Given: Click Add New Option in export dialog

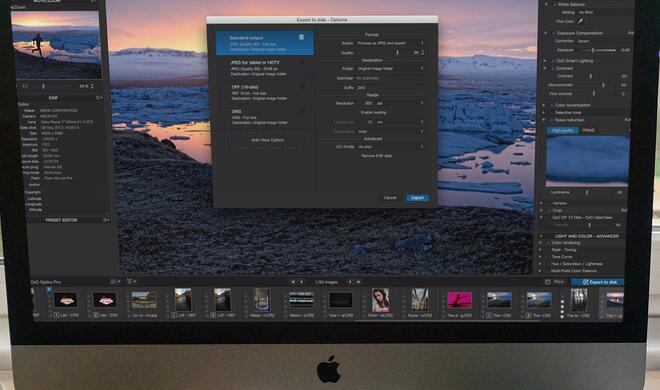Looking at the screenshot, I should (268, 140).
